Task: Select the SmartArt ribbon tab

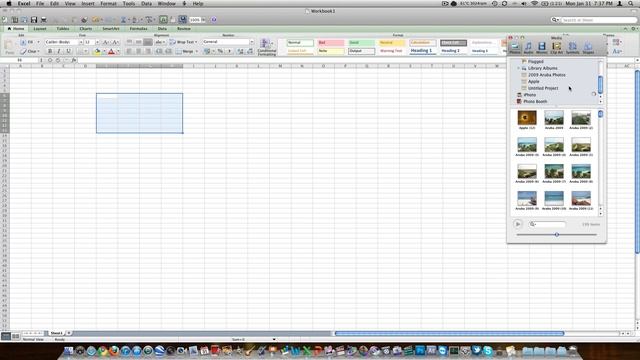Action: (111, 29)
